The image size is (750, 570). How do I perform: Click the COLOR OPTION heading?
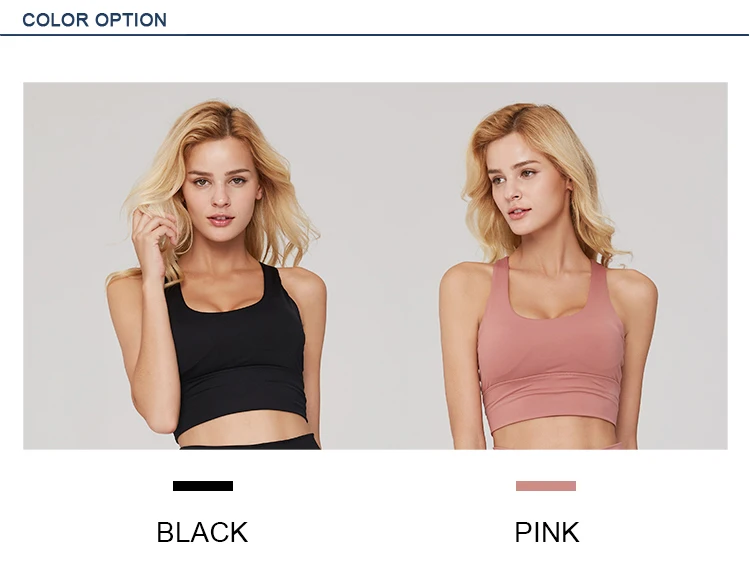point(94,20)
